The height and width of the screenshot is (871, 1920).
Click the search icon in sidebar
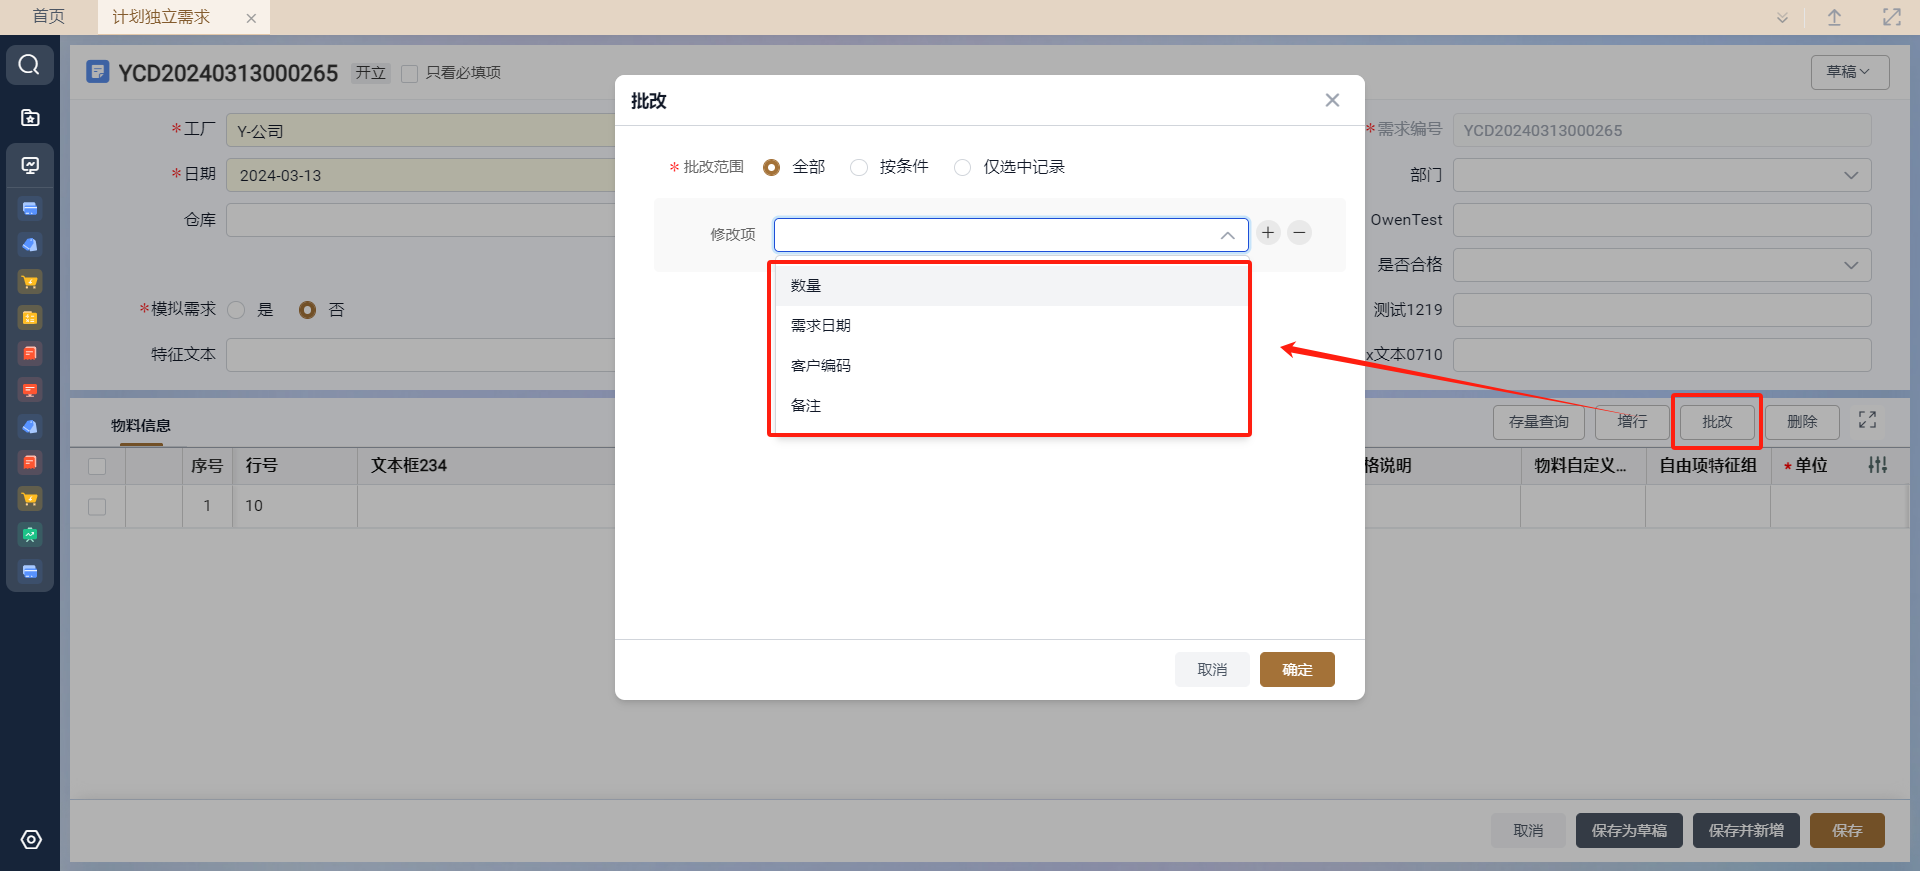pyautogui.click(x=29, y=65)
